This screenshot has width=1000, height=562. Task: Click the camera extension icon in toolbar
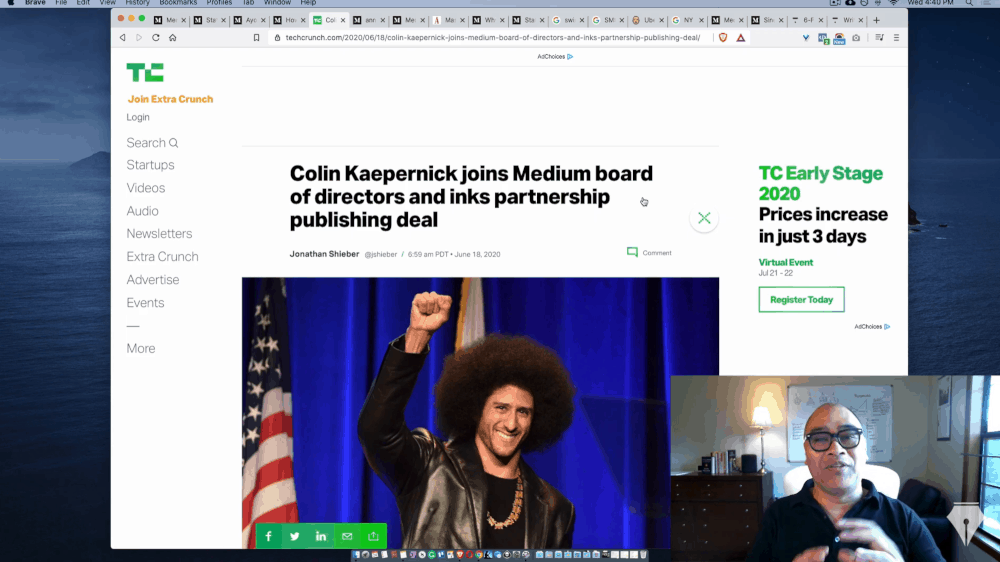856,38
